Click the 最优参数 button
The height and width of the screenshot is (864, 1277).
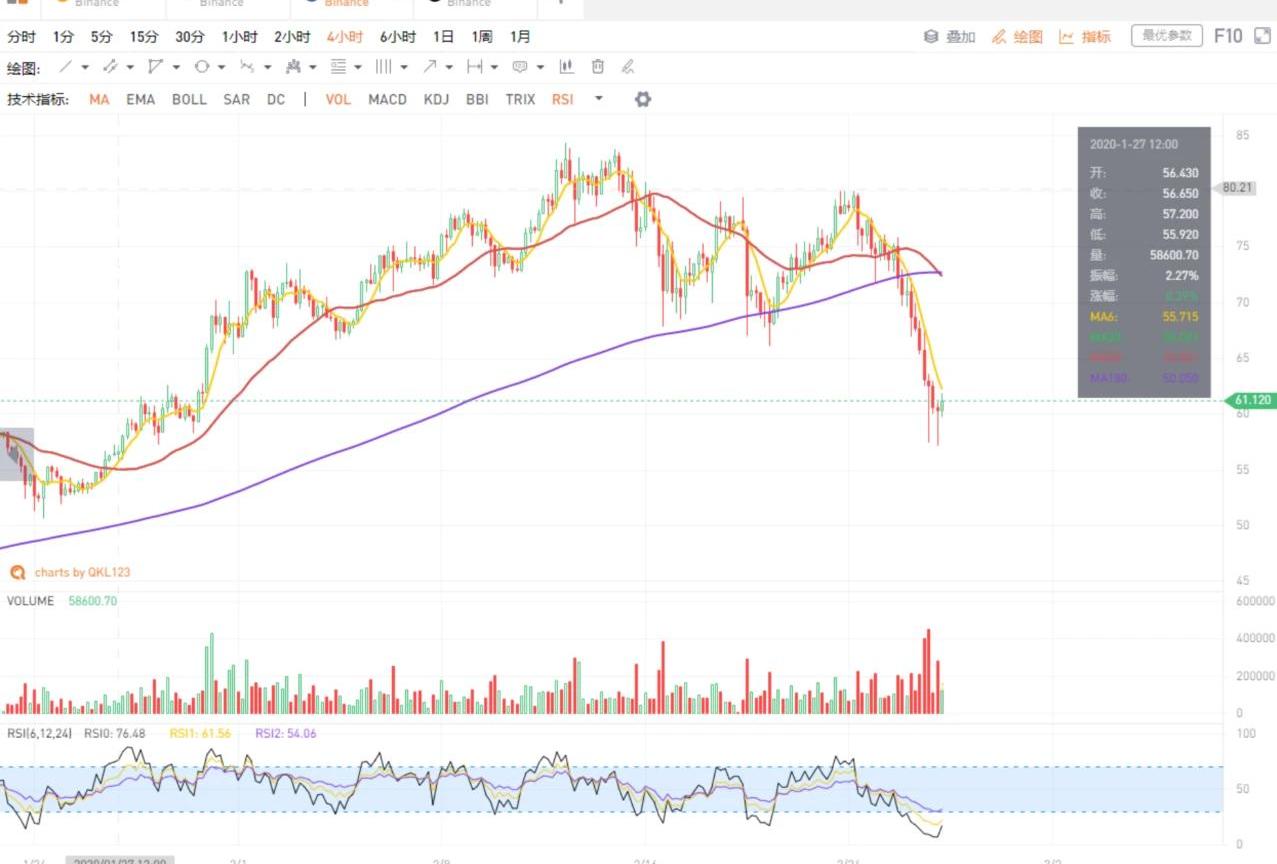tap(1166, 36)
